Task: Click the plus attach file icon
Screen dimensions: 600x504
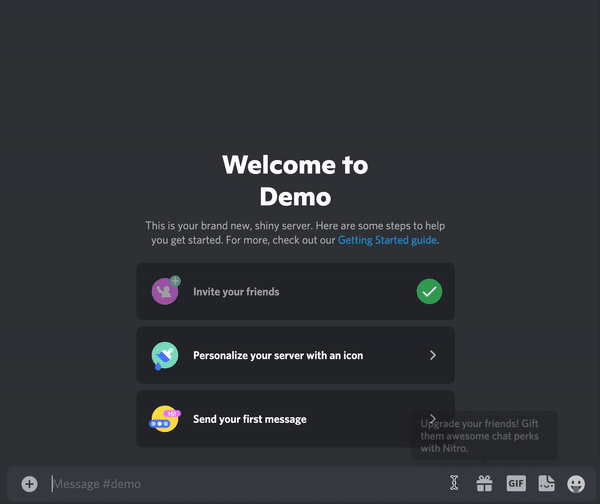Action: coord(29,484)
